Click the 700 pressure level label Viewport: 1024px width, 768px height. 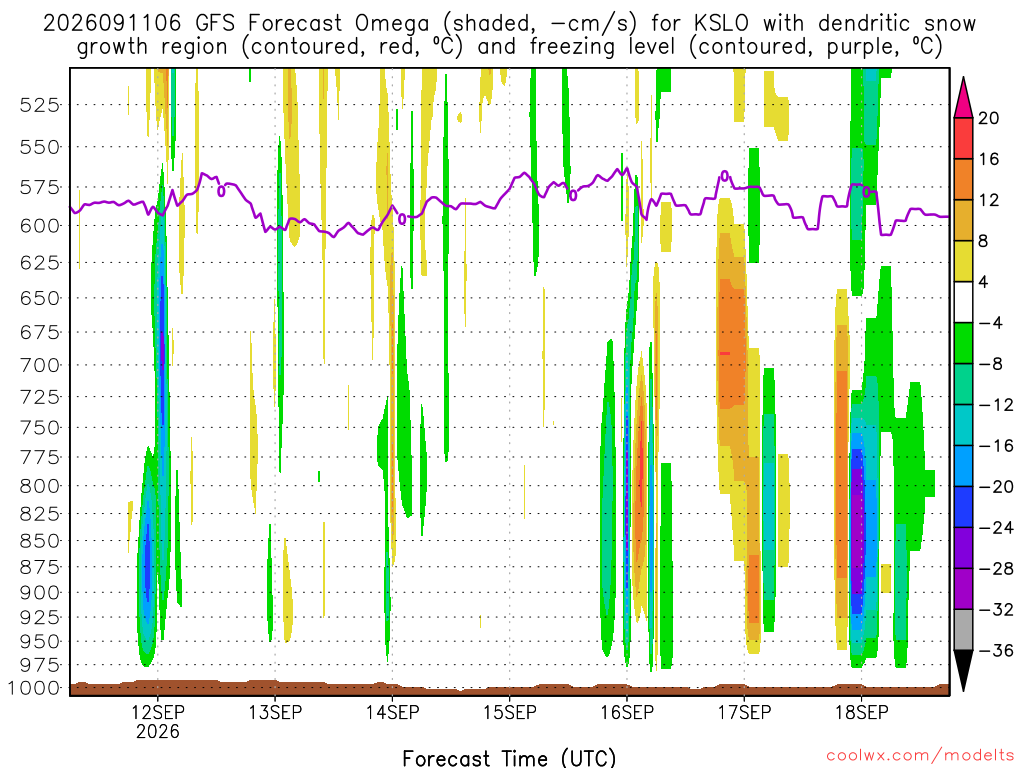(40, 365)
